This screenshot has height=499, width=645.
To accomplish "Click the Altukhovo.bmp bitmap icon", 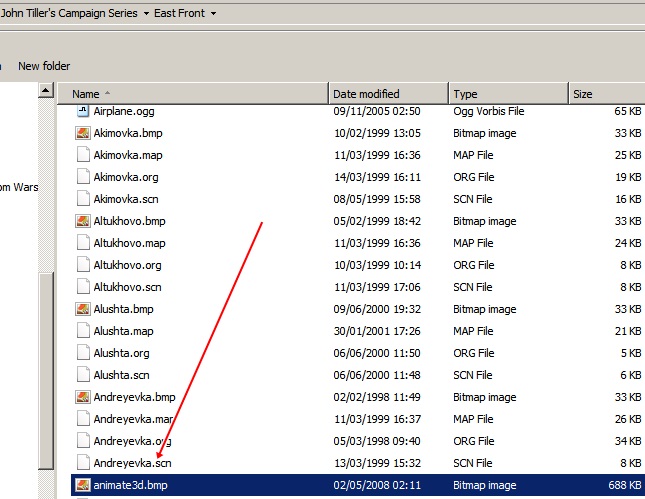I will tap(83, 221).
